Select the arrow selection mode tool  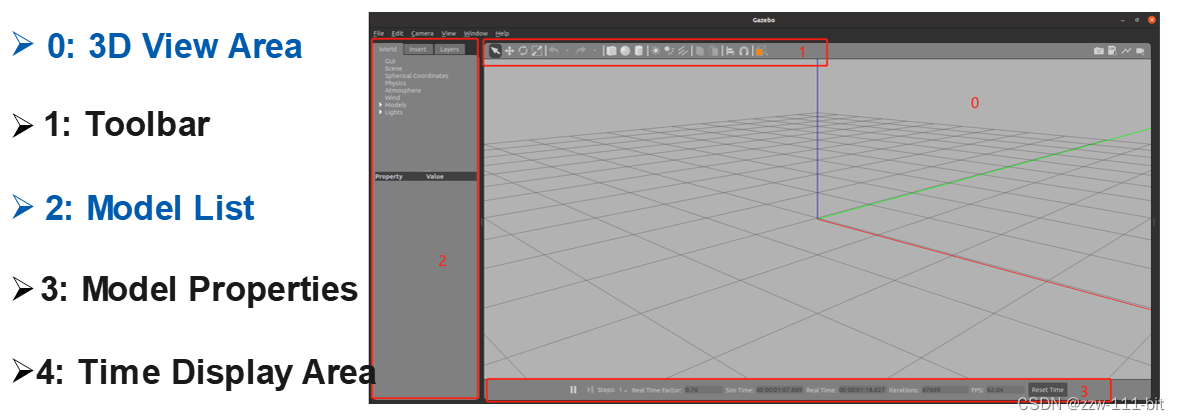[495, 51]
